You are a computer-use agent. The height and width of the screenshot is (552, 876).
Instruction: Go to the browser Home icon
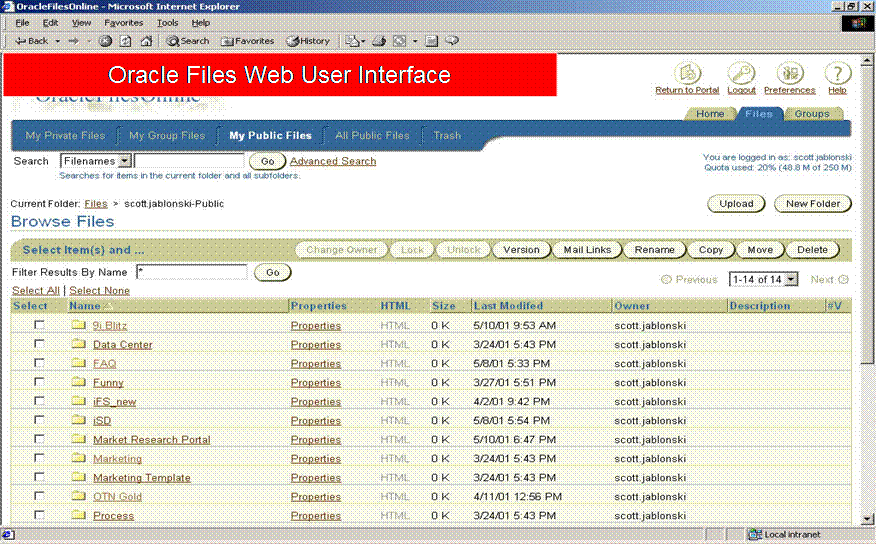[146, 41]
